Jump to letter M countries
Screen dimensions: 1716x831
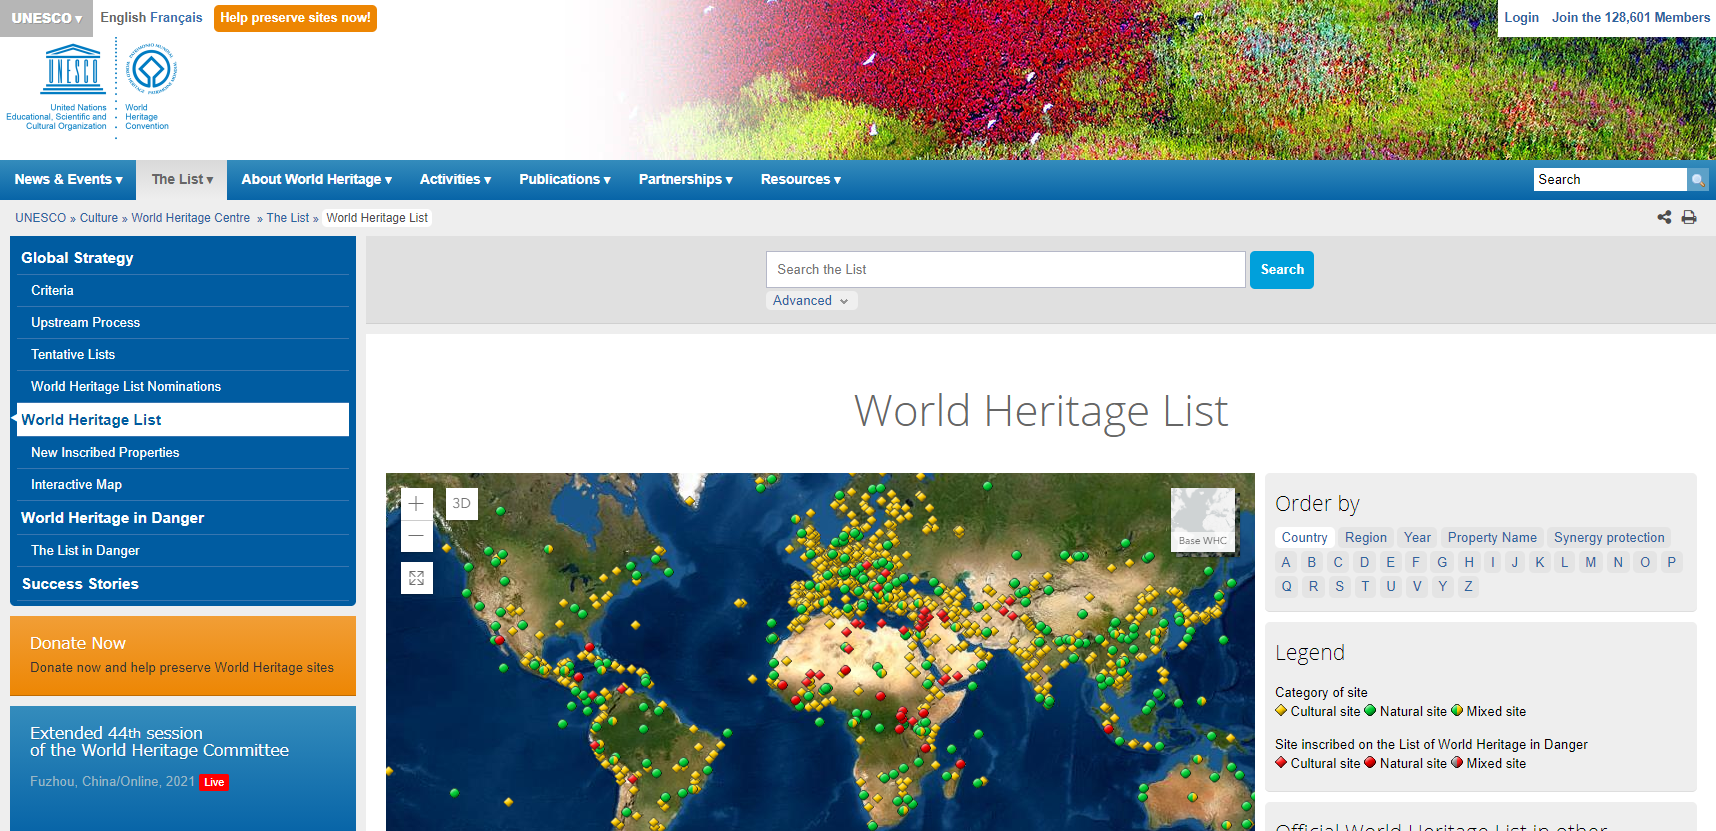point(1591,562)
